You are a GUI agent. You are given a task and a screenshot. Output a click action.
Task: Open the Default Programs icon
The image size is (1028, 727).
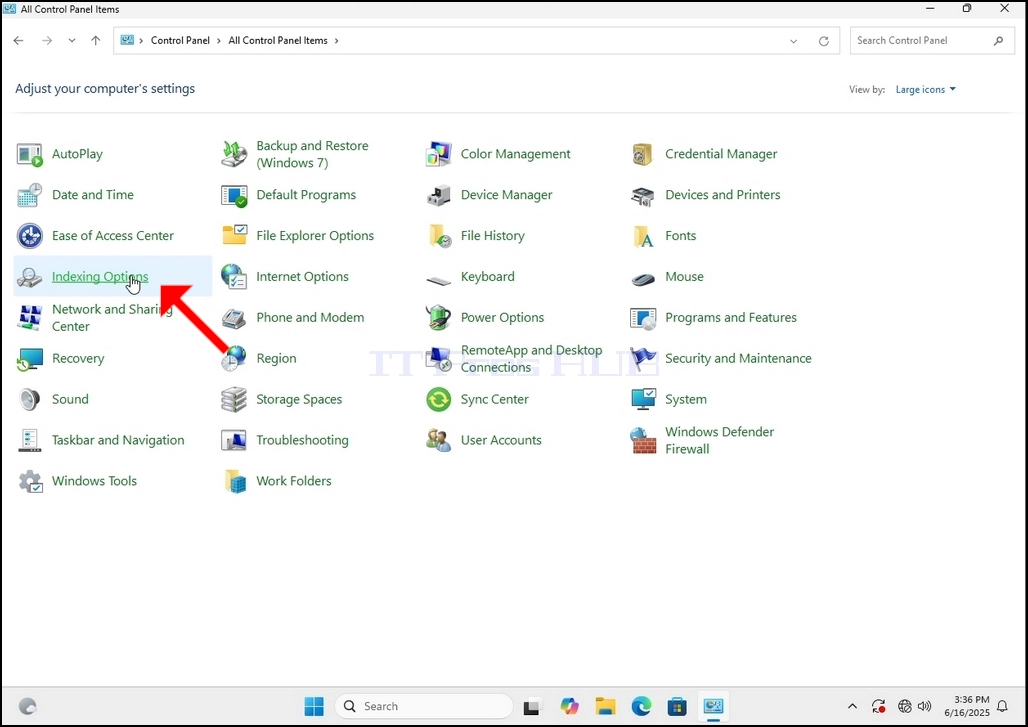(234, 195)
